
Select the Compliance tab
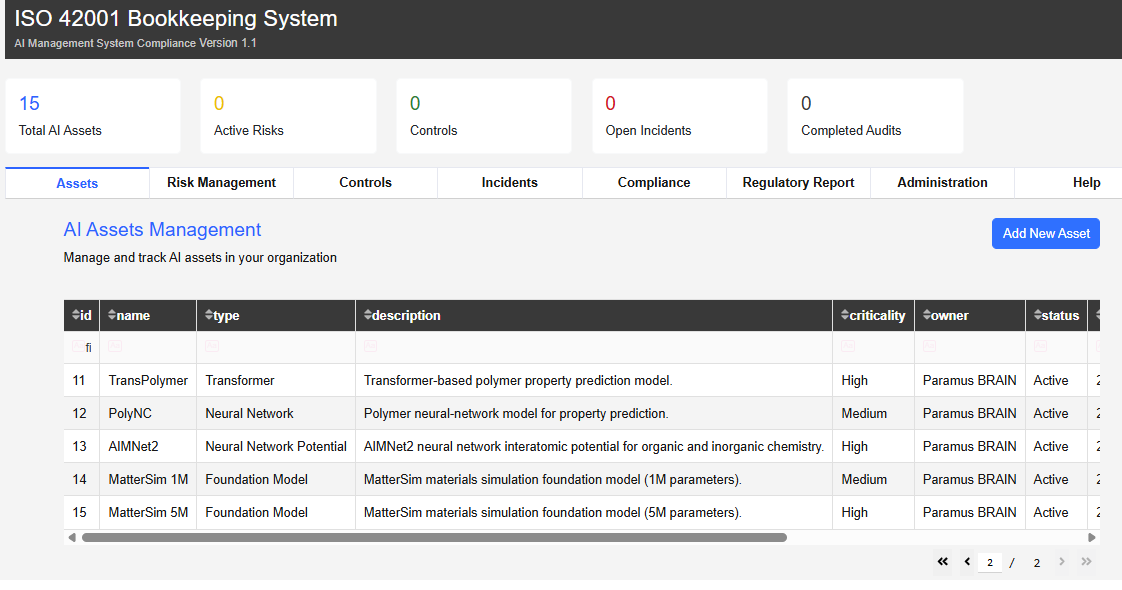coord(654,182)
